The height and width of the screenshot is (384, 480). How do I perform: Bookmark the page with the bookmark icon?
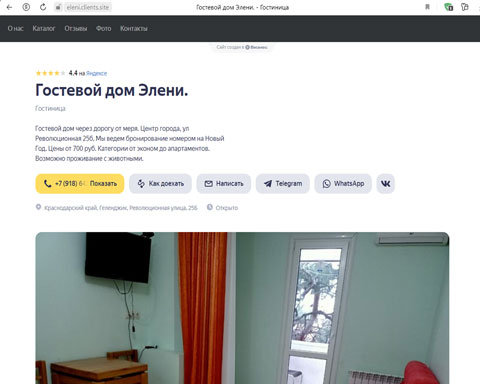click(427, 7)
